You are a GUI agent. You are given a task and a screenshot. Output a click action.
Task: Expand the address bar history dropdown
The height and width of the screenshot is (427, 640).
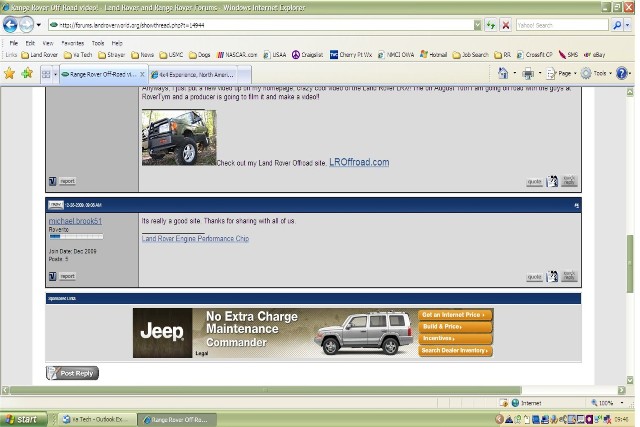[477, 25]
